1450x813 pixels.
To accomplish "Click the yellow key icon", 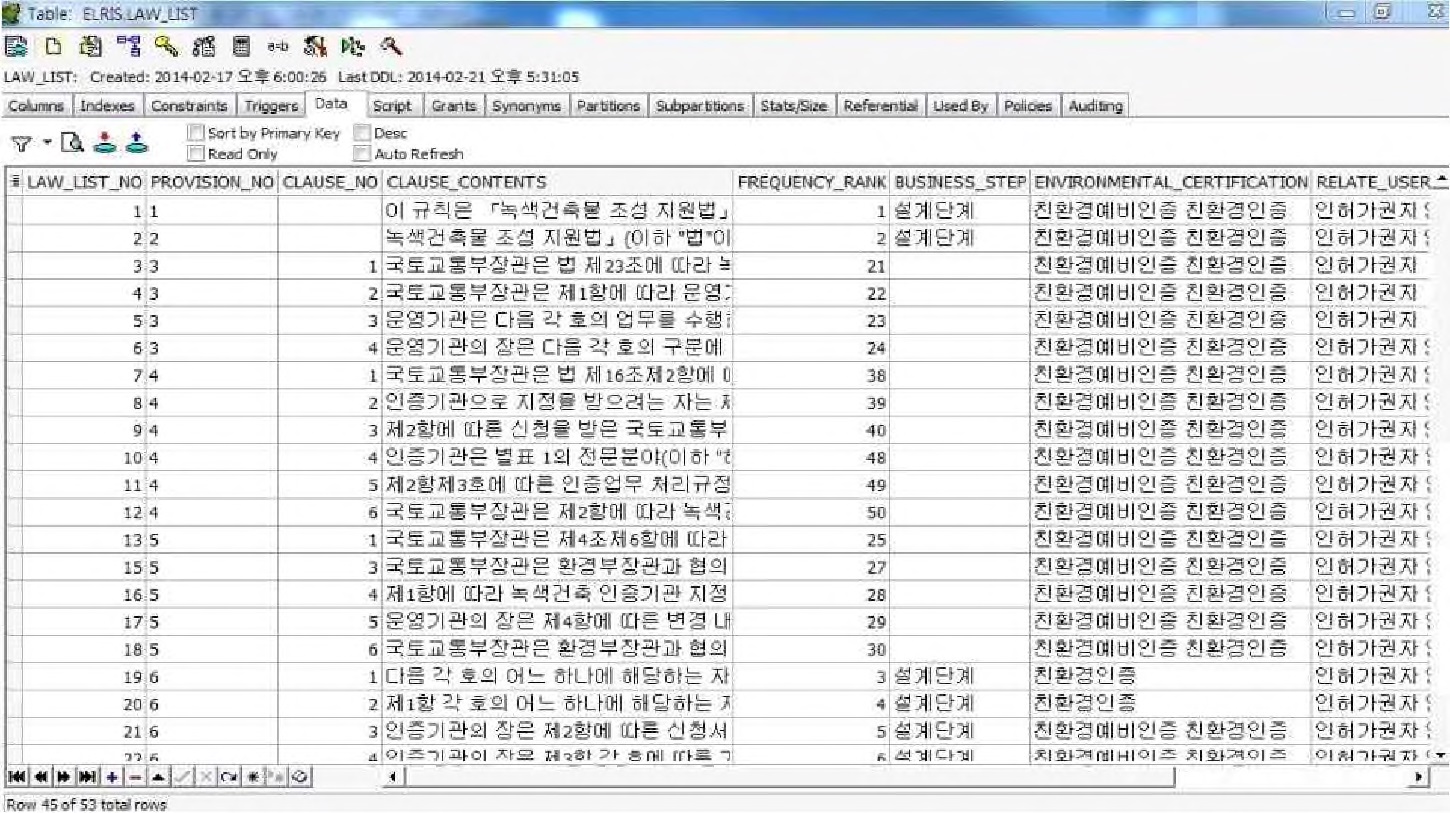I will (166, 46).
